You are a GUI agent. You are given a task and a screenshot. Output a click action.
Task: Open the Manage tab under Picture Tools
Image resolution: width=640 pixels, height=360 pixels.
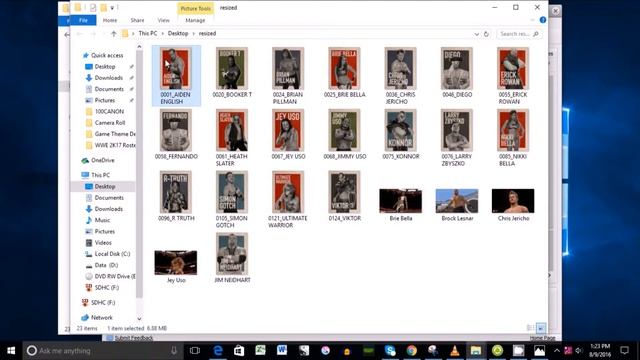195,20
